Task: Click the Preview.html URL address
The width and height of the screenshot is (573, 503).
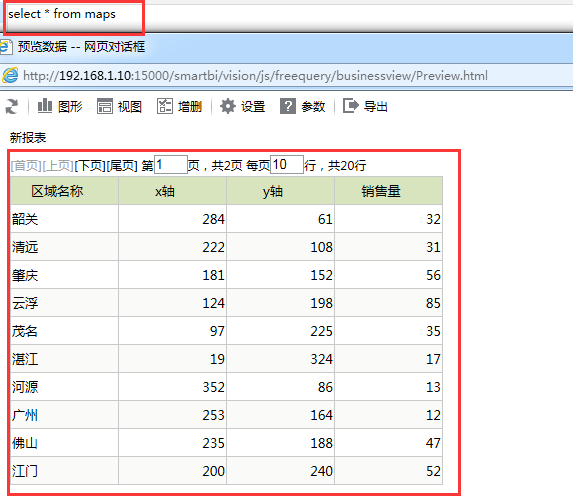Action: coord(255,76)
